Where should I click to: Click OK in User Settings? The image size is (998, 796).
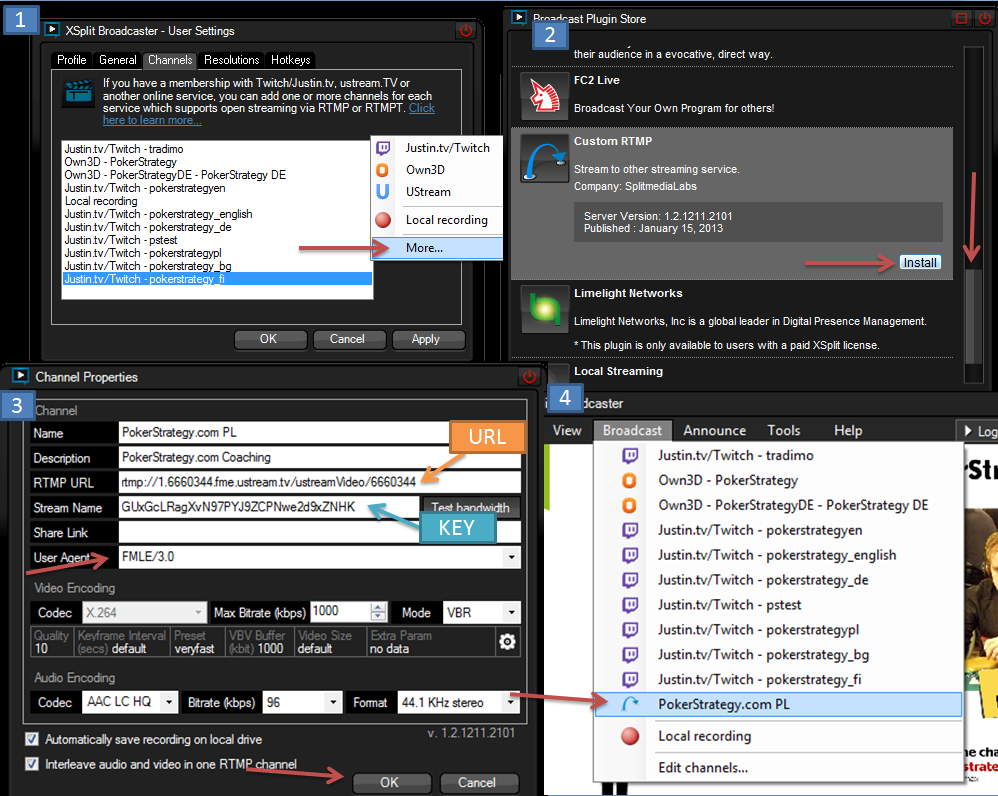point(269,339)
